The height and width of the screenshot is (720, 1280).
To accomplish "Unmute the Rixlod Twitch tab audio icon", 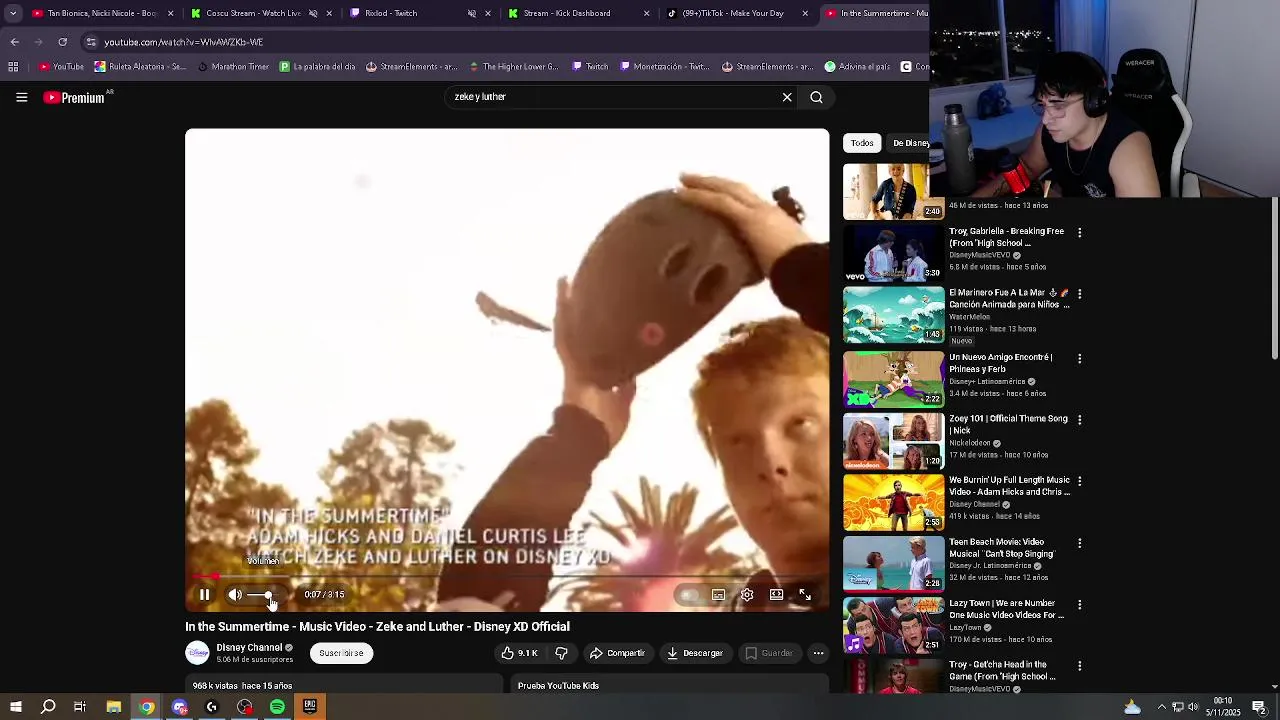I will point(472,13).
